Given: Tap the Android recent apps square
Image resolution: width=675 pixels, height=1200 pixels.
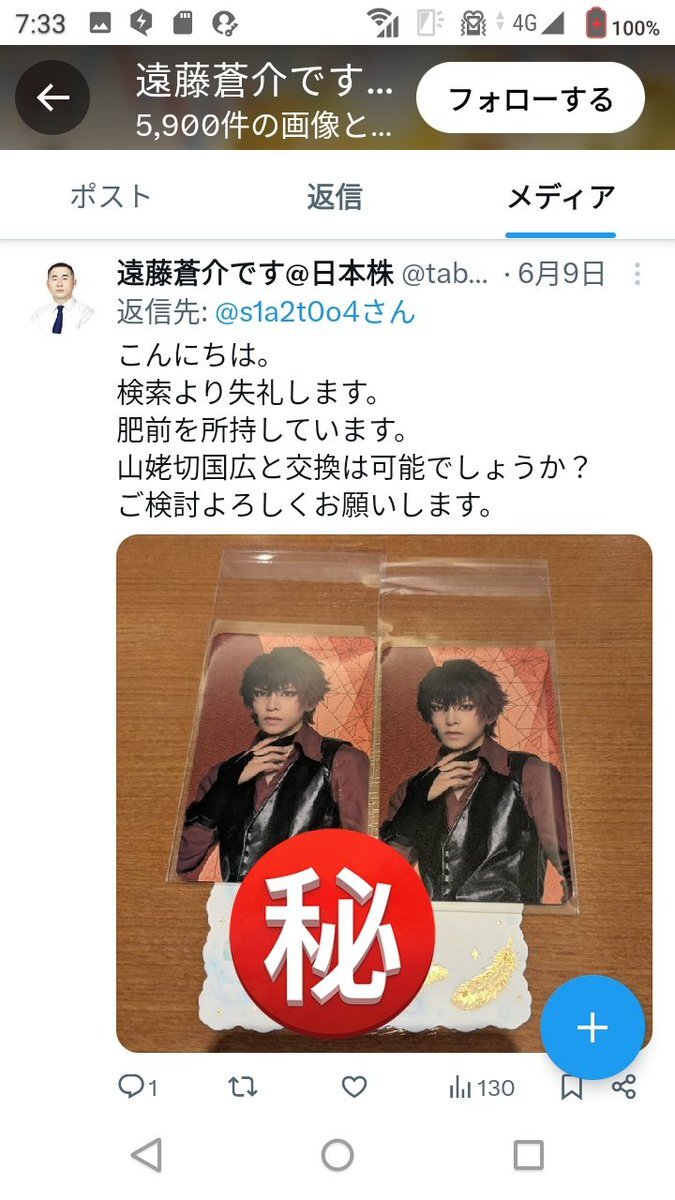Looking at the screenshot, I should tap(528, 1156).
